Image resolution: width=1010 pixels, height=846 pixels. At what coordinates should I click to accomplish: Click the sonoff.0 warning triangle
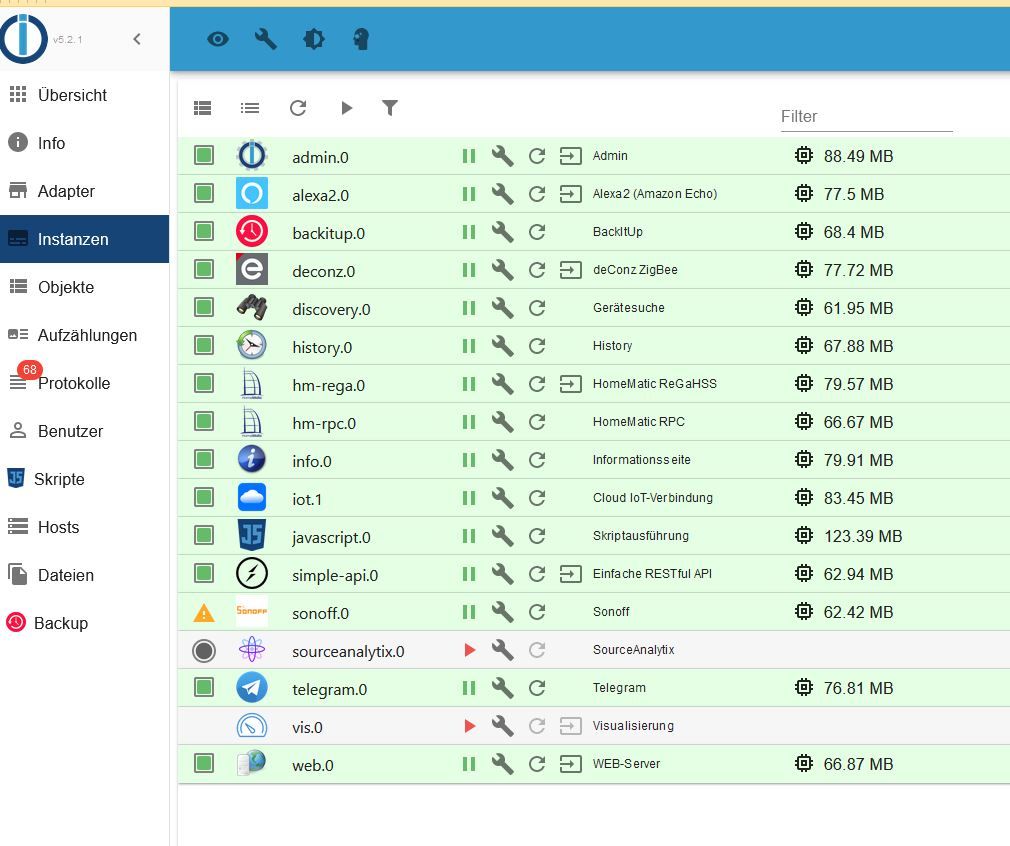(x=204, y=613)
